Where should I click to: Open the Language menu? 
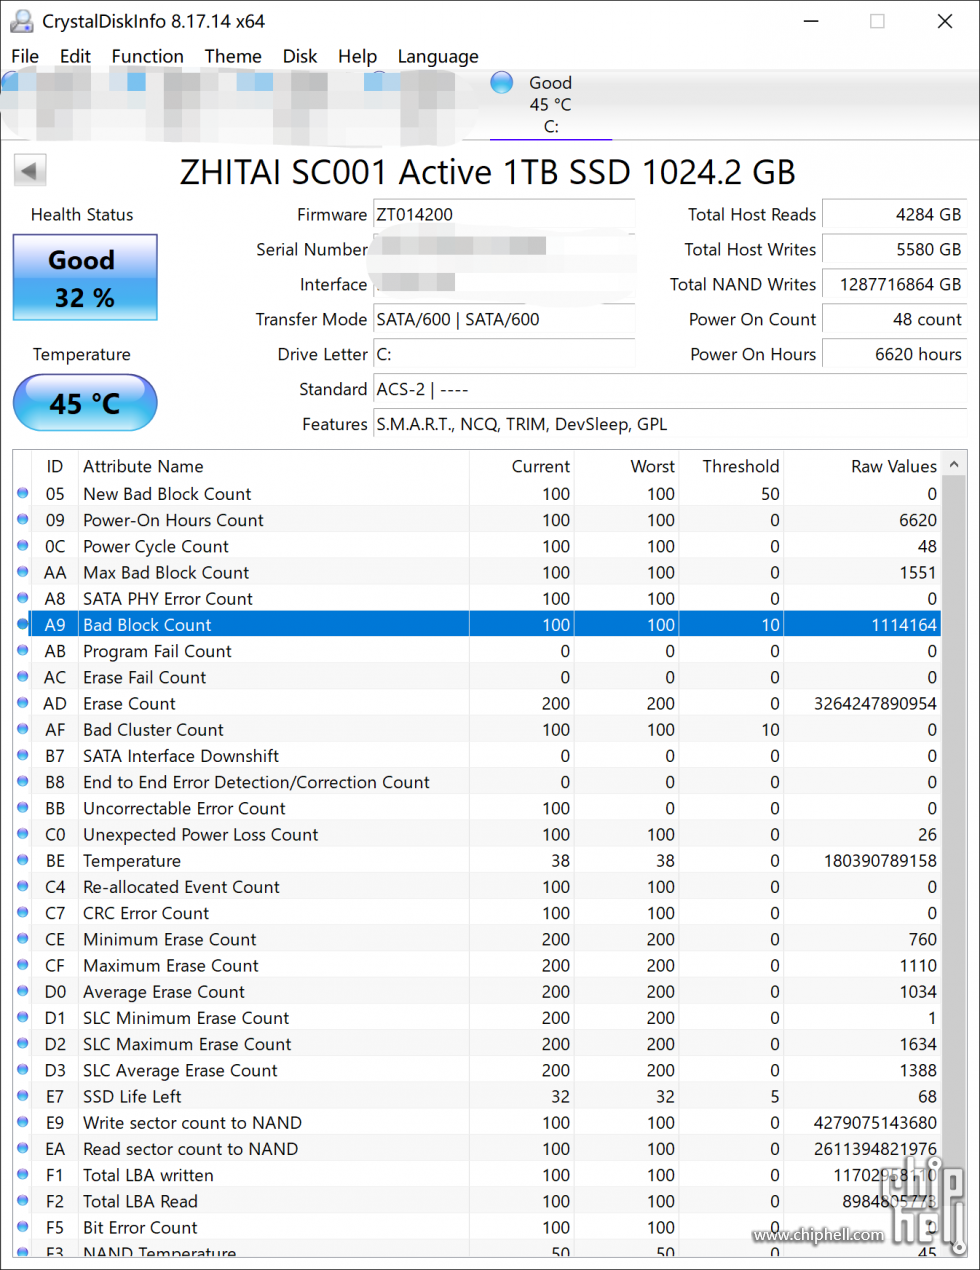tap(438, 56)
